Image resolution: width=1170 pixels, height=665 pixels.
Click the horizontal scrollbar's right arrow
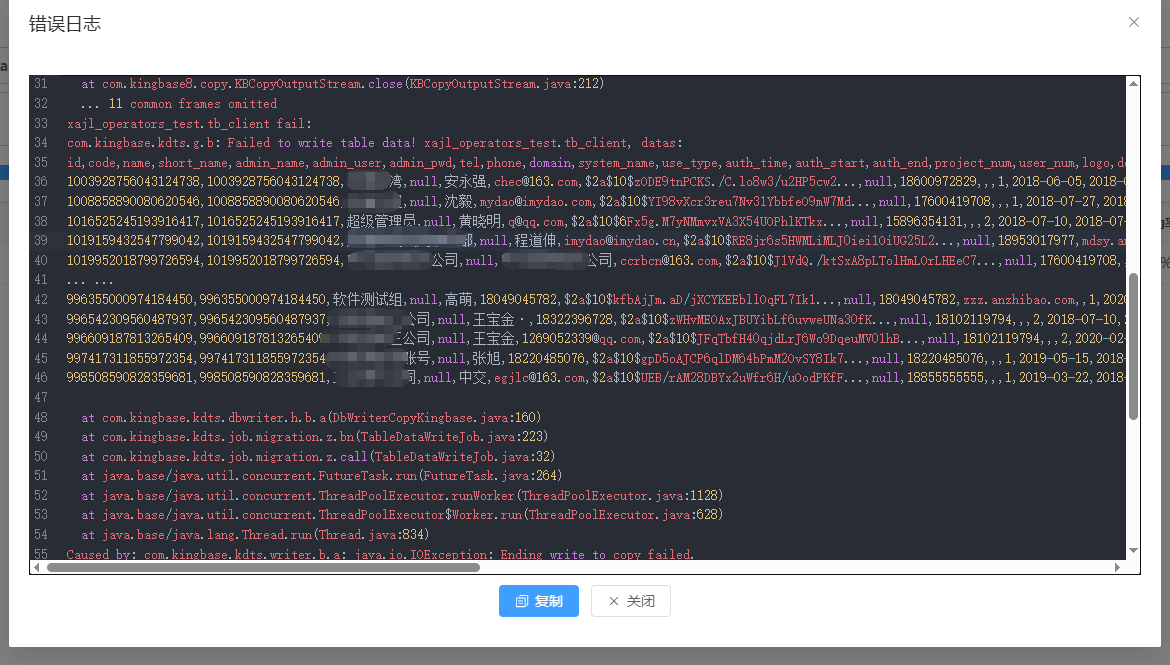pyautogui.click(x=1118, y=567)
